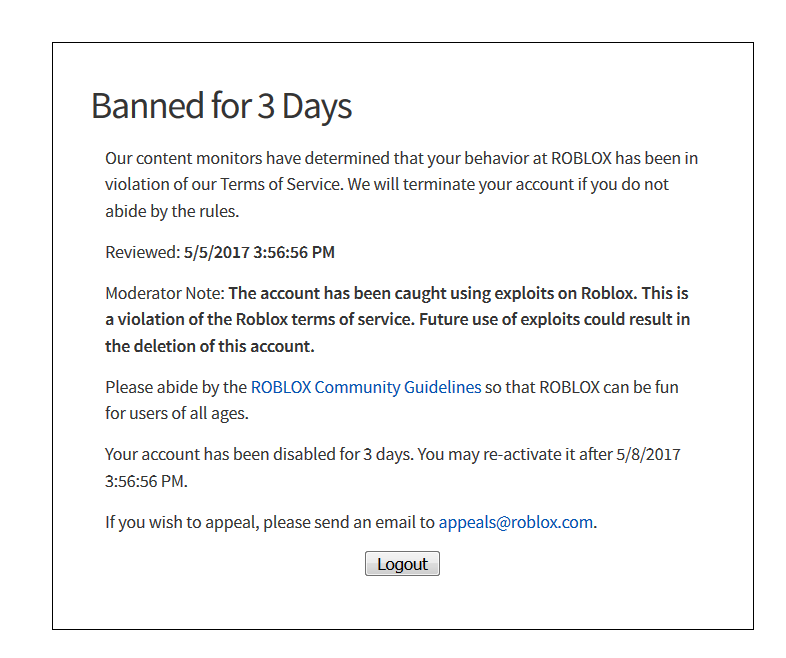Open the ROBLOX Community Guidelines link
786x658 pixels.
pos(365,387)
